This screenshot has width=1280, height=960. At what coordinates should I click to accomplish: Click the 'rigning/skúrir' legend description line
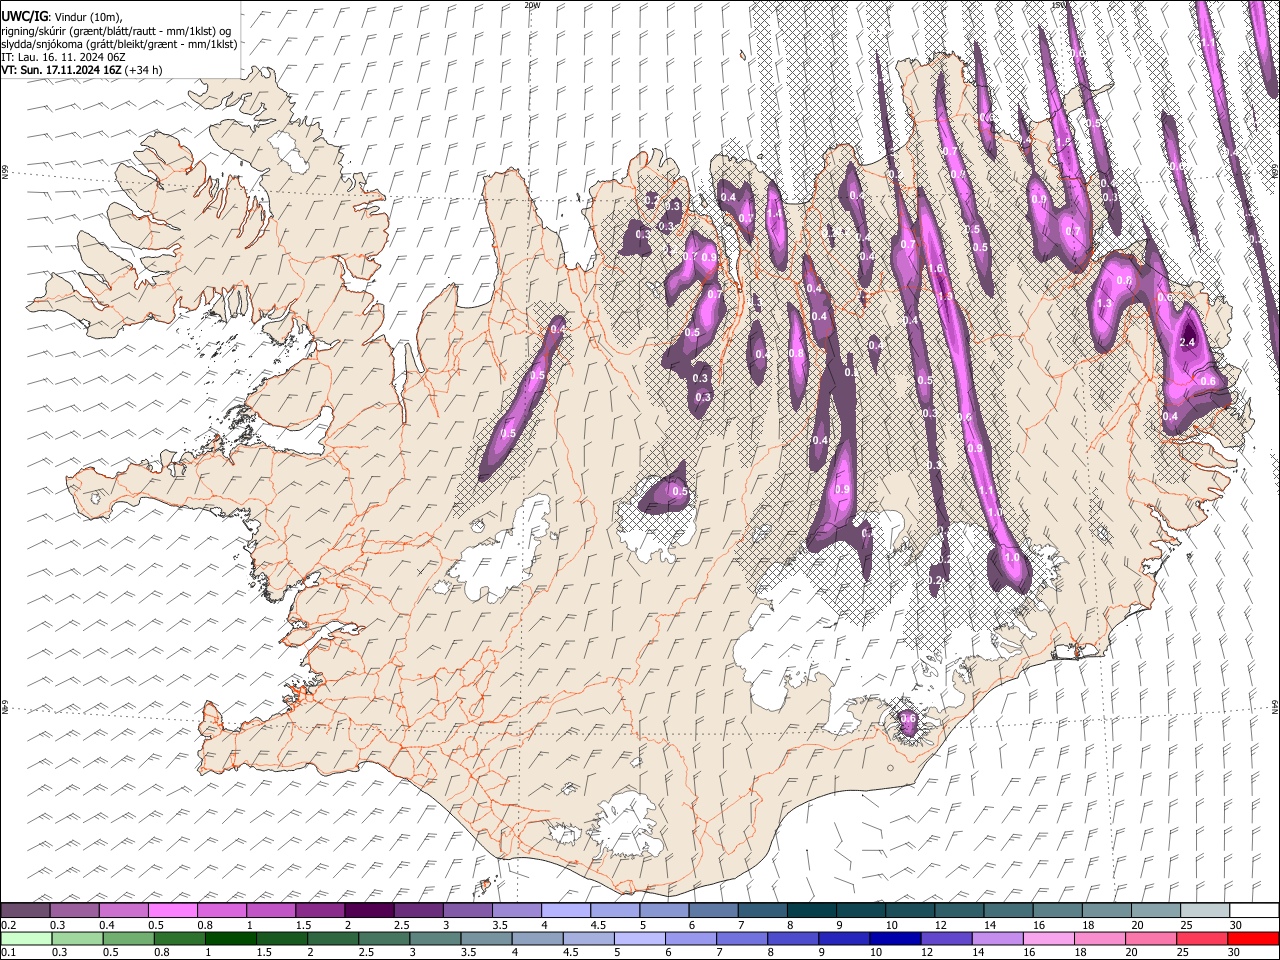(116, 31)
